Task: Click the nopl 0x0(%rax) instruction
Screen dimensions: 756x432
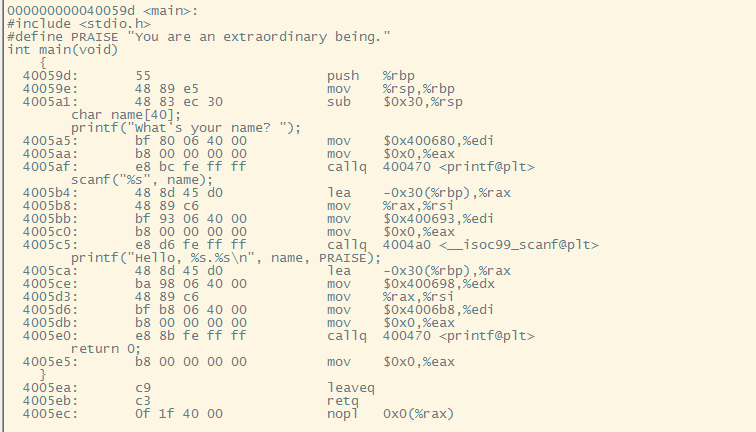Action: coord(391,414)
